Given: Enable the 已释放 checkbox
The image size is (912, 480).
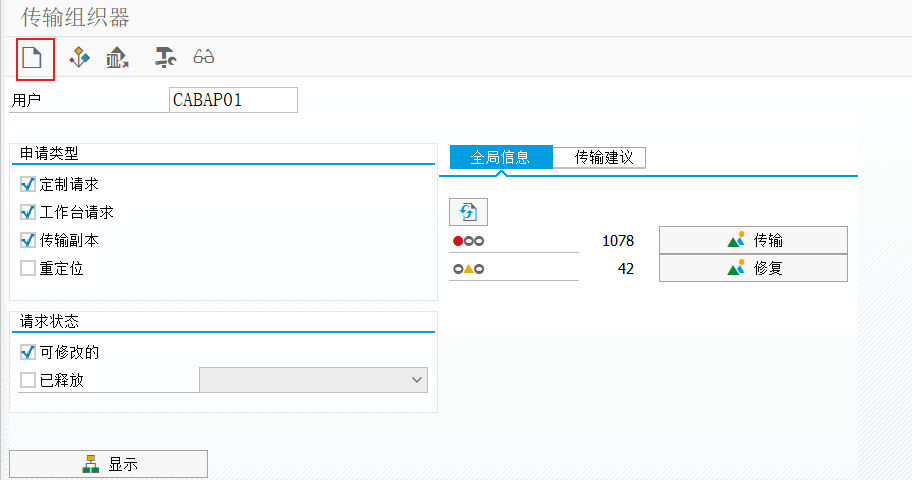Looking at the screenshot, I should pos(27,380).
